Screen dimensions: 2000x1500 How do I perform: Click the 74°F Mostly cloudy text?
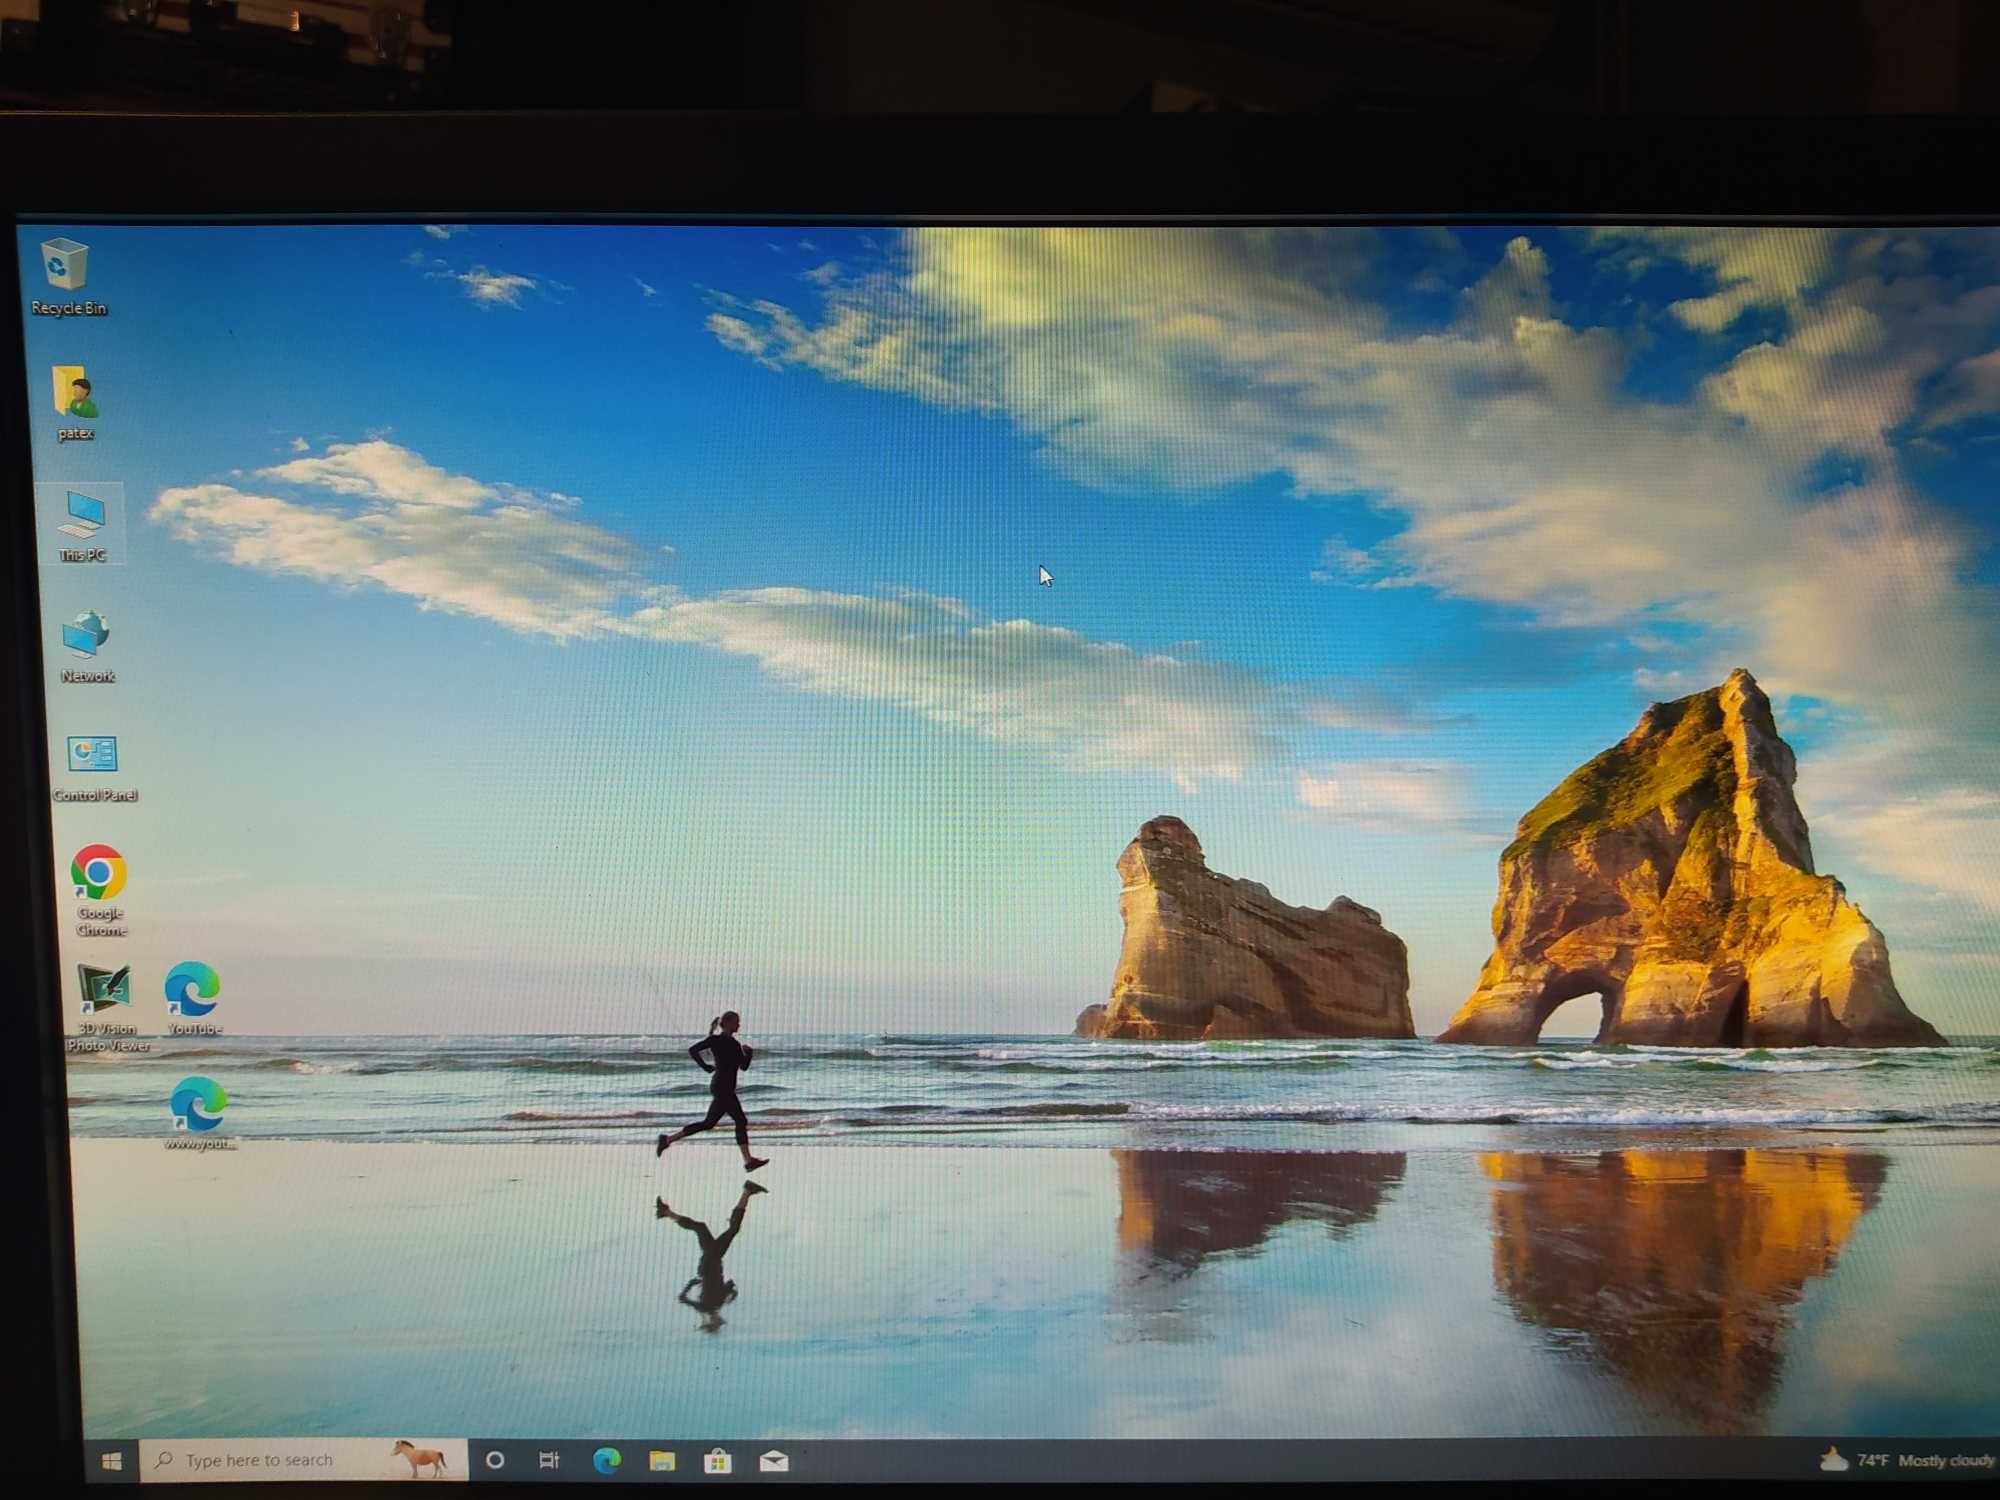coord(1926,1461)
